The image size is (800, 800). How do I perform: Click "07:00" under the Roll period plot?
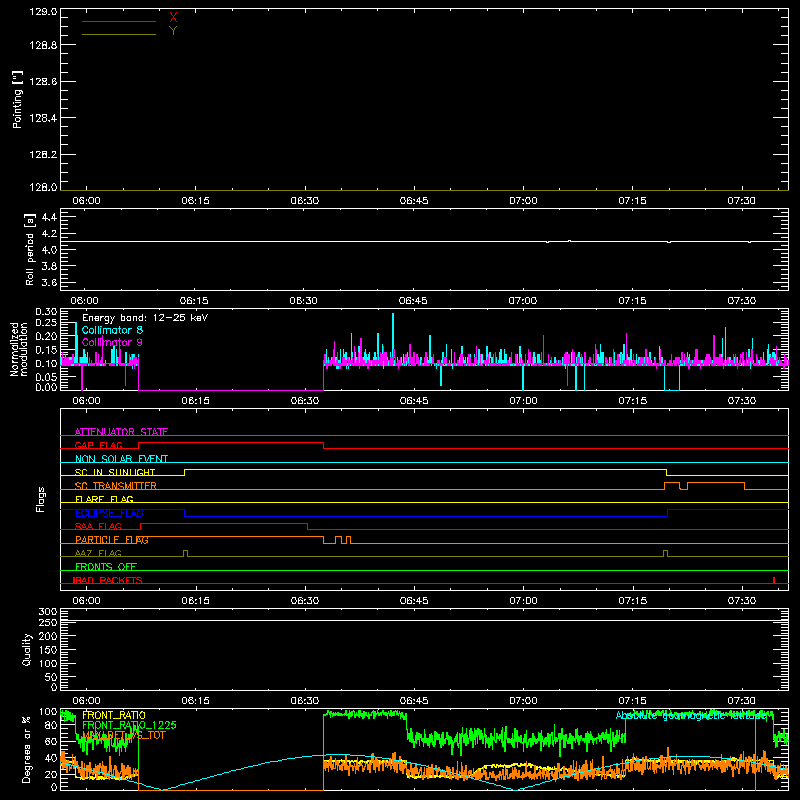tap(523, 301)
